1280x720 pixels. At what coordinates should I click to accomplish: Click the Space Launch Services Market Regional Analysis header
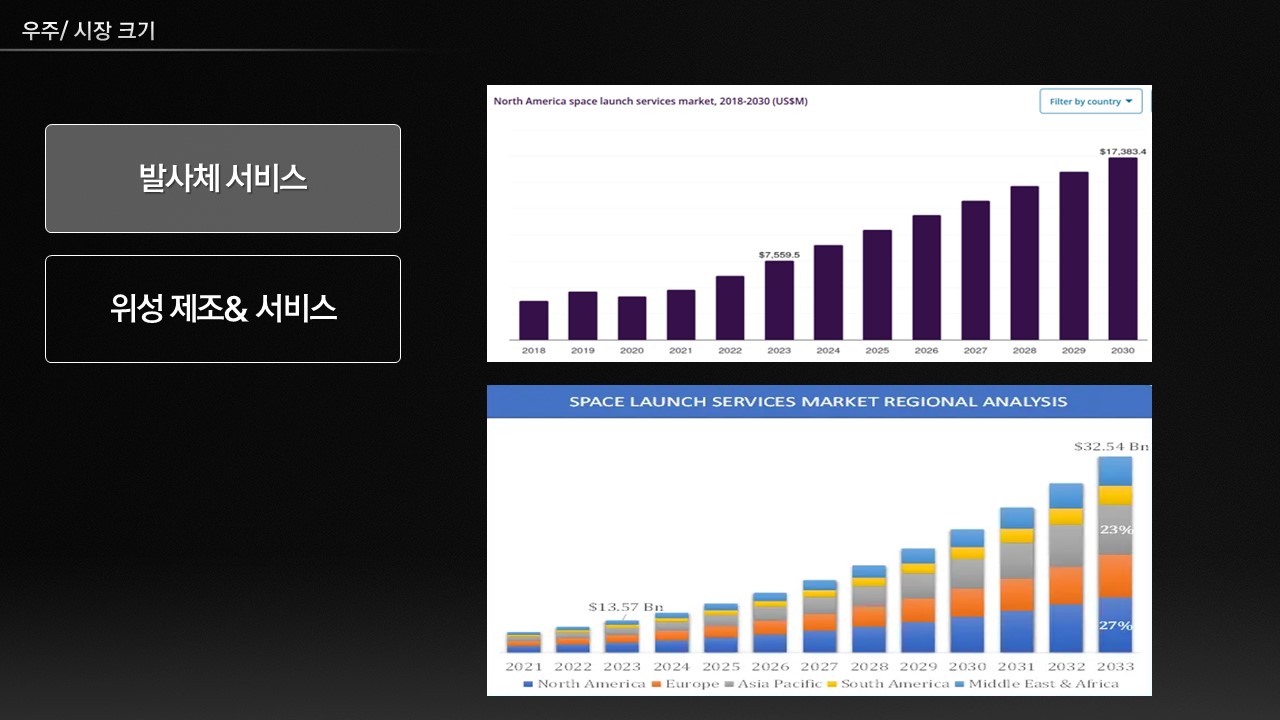[x=818, y=402]
